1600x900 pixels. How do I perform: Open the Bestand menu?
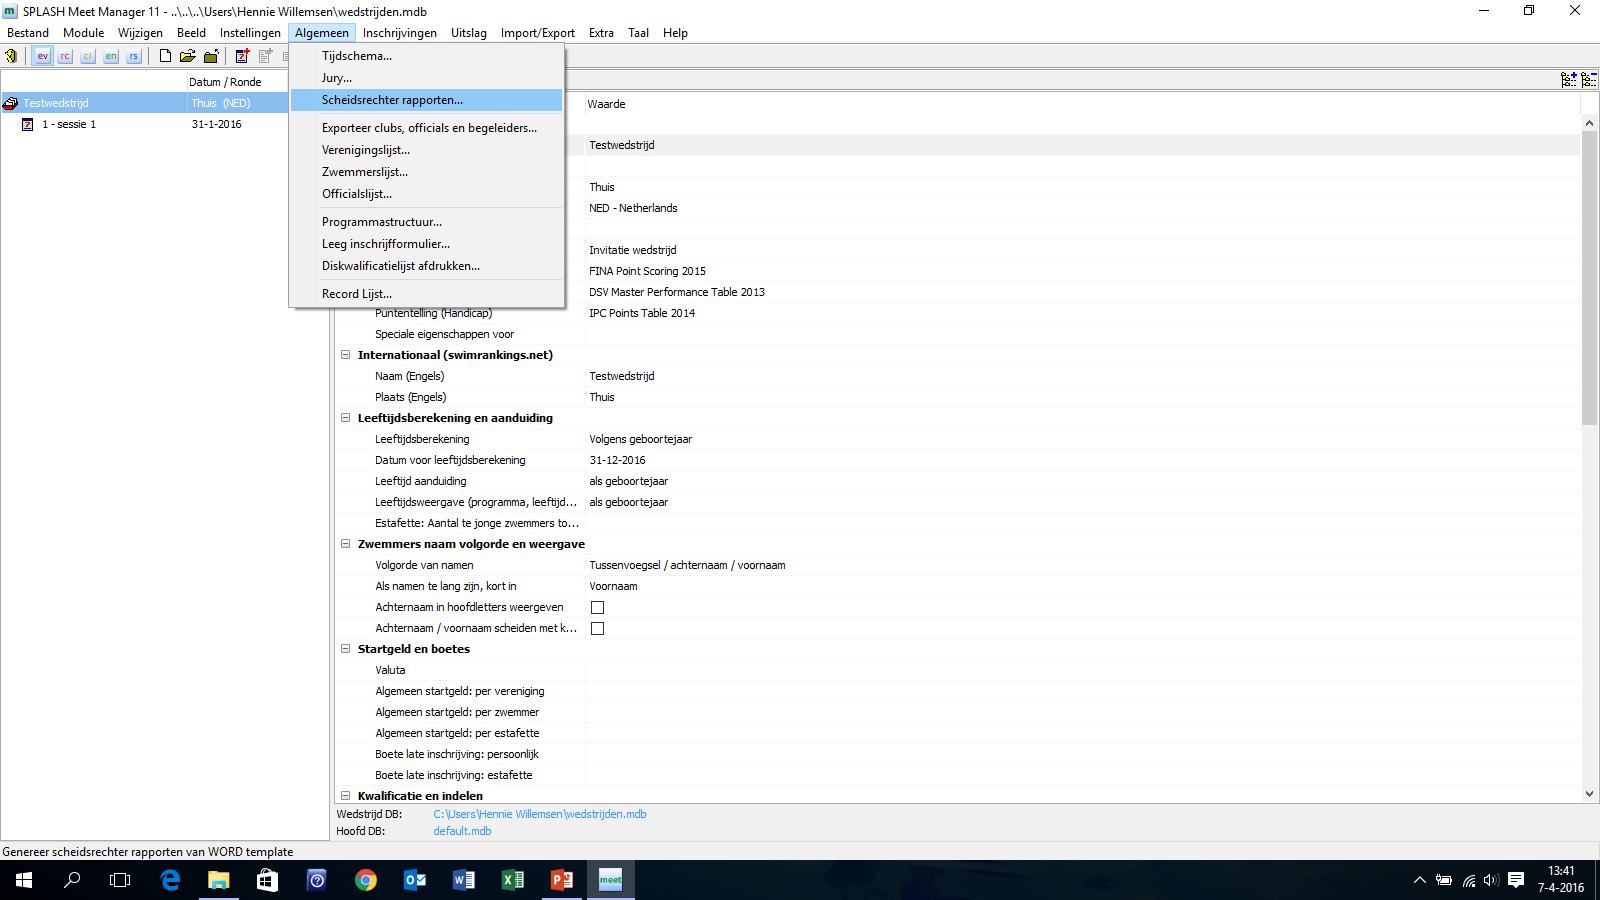point(28,33)
